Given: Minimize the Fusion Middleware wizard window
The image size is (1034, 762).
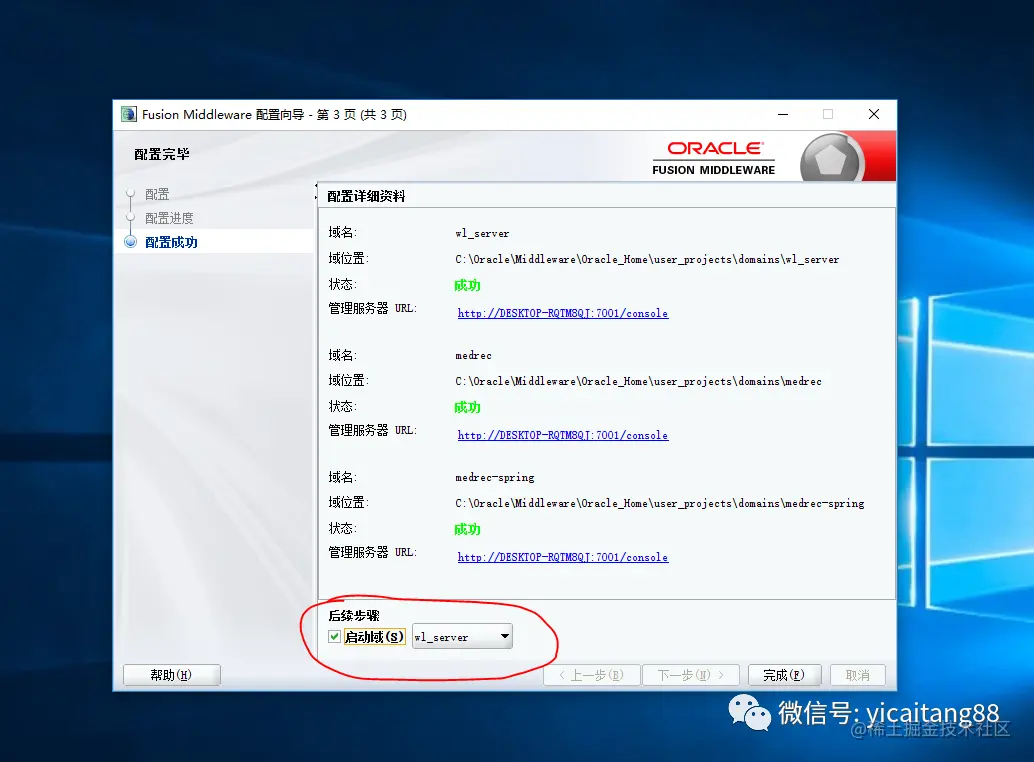Looking at the screenshot, I should point(783,114).
